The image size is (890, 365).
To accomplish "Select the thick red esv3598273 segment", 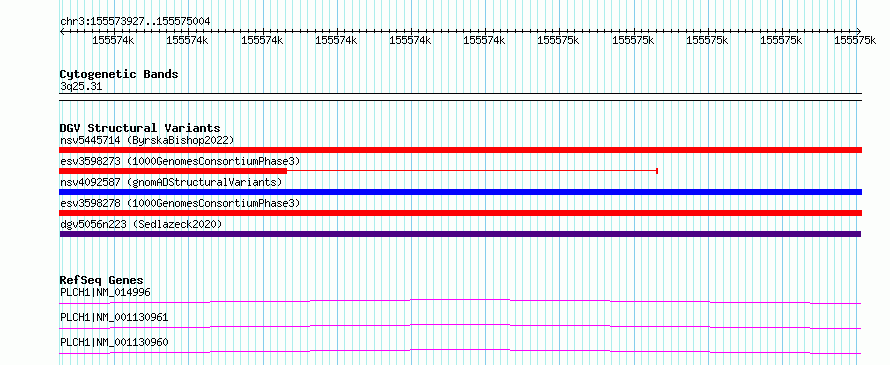I will tap(173, 171).
